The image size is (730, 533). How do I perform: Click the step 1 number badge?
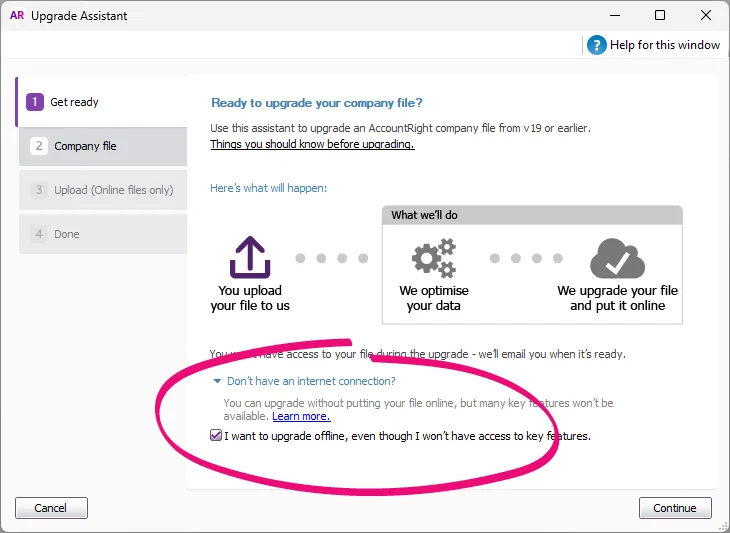click(x=35, y=102)
